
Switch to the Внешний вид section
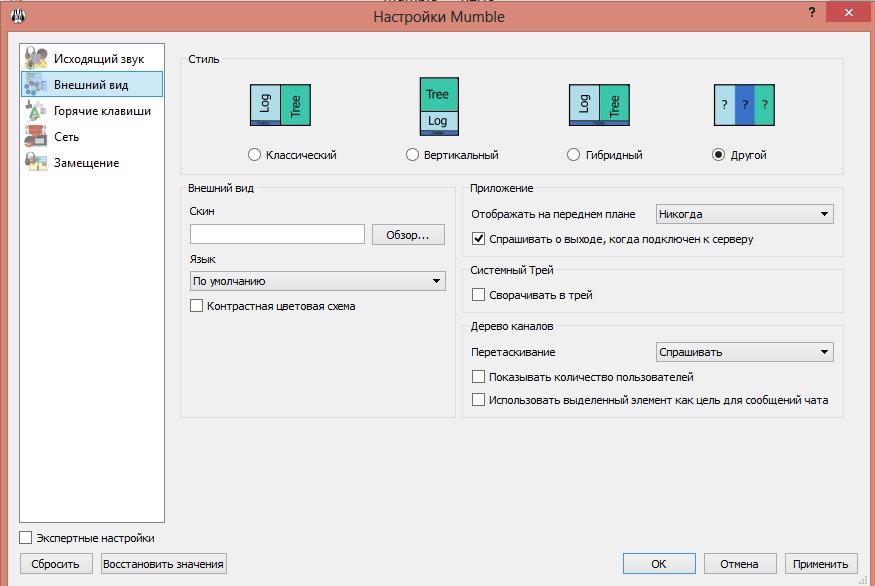(x=91, y=85)
